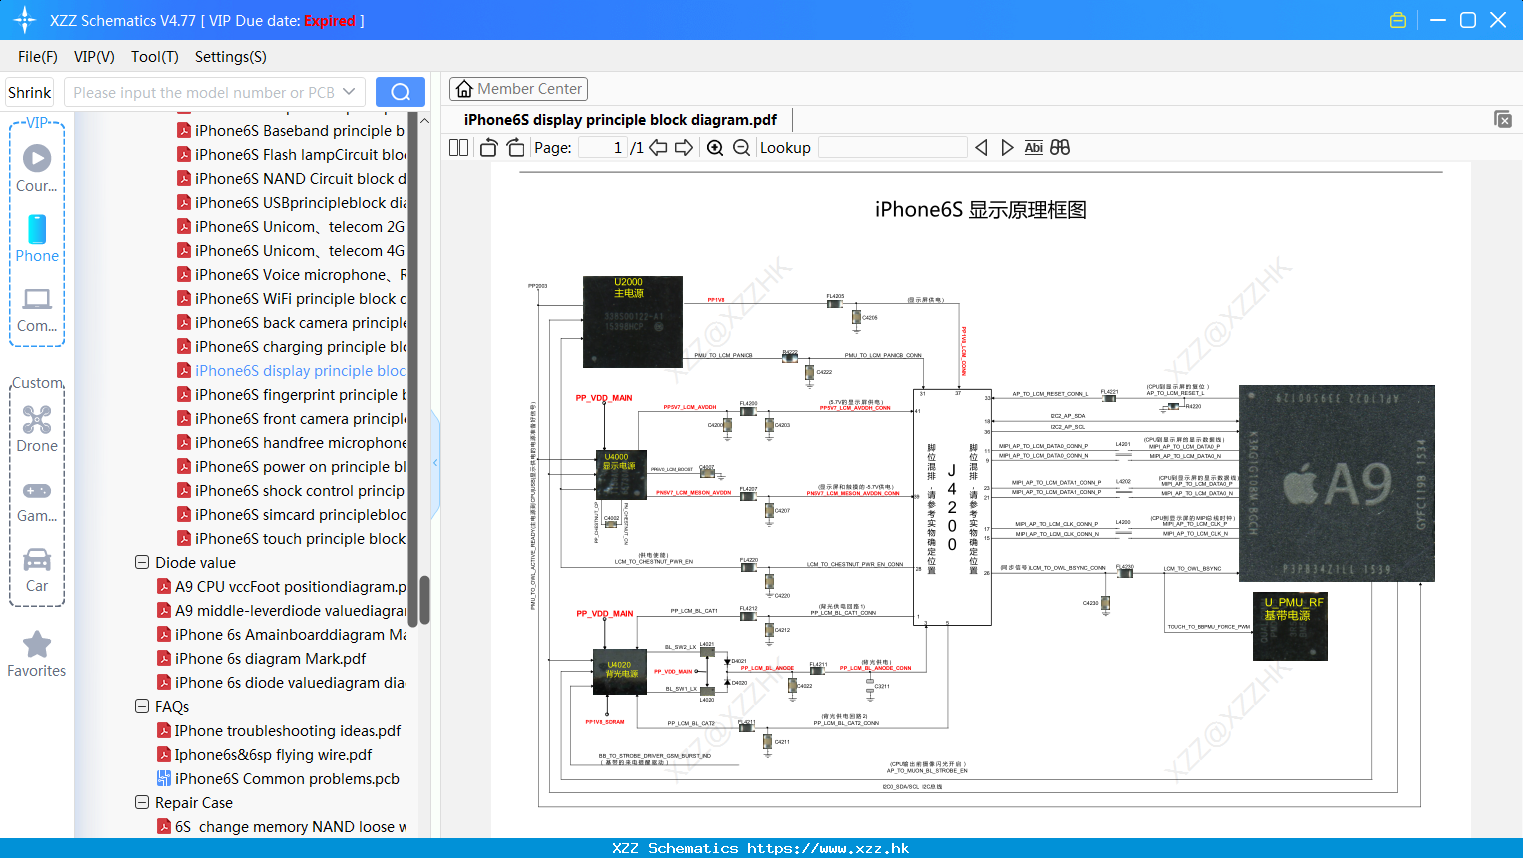Open the Tool(T) menu
The image size is (1523, 858).
point(155,57)
